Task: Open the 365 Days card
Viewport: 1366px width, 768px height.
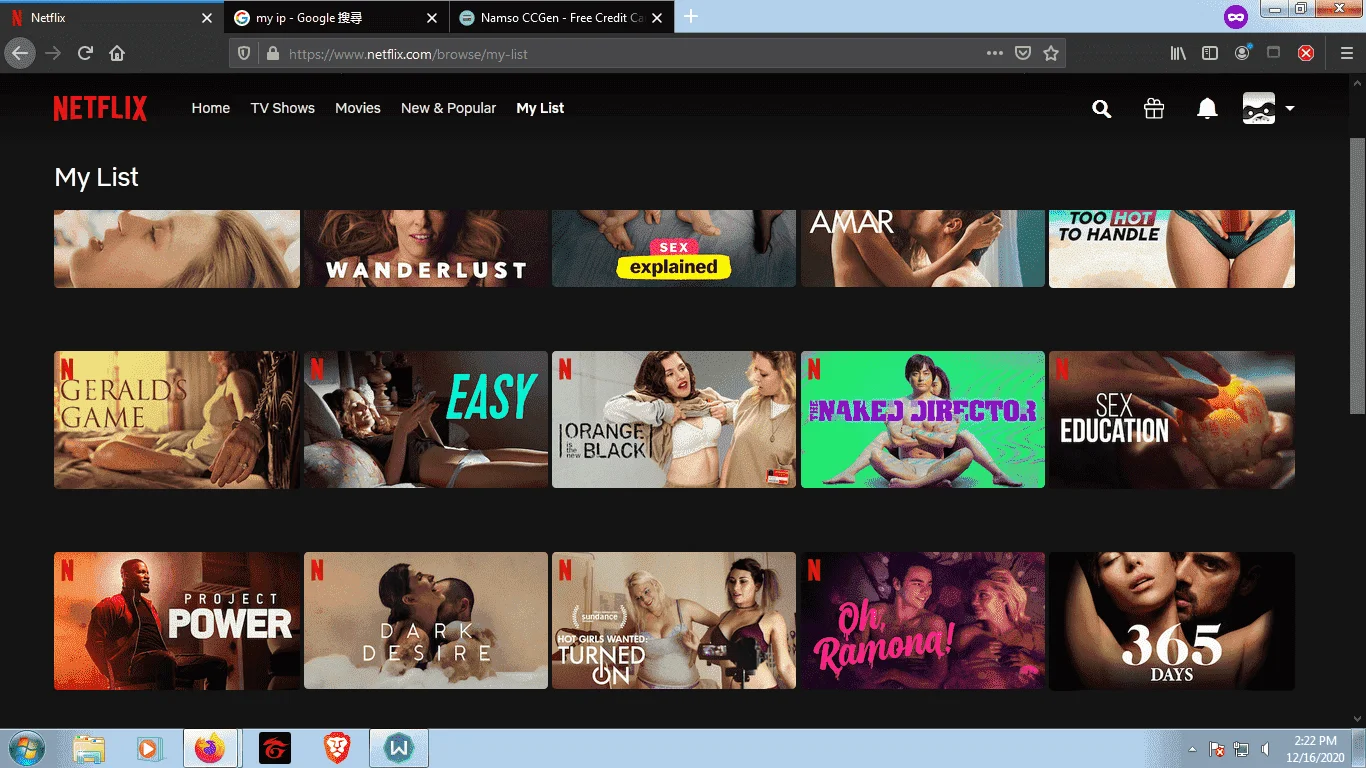Action: pyautogui.click(x=1172, y=621)
